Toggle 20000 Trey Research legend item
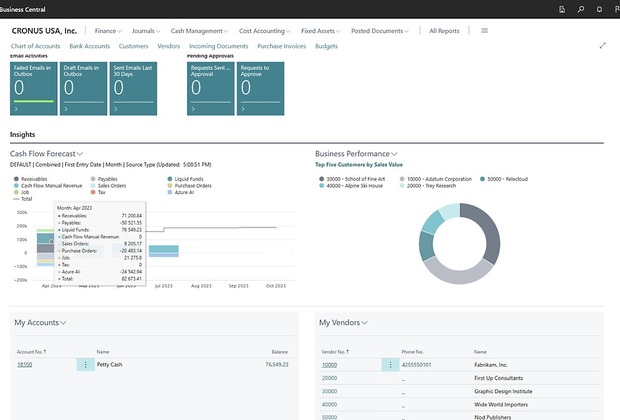This screenshot has width=620, height=420. point(428,185)
